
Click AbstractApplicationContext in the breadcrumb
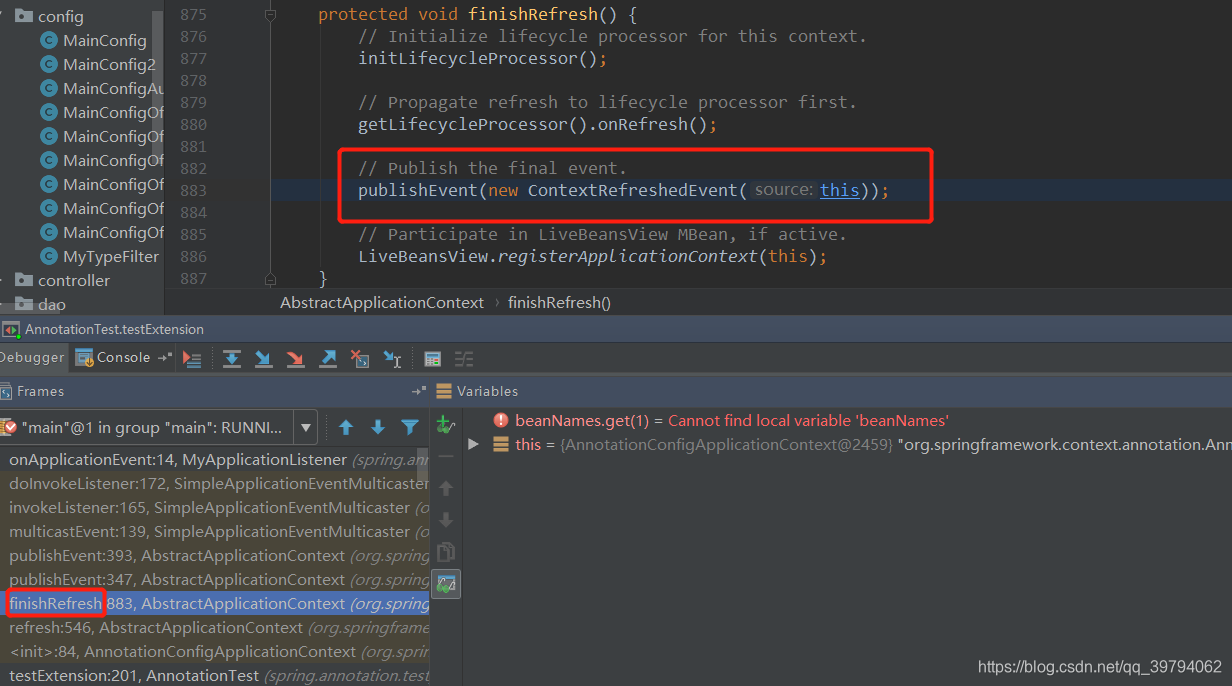tap(382, 302)
